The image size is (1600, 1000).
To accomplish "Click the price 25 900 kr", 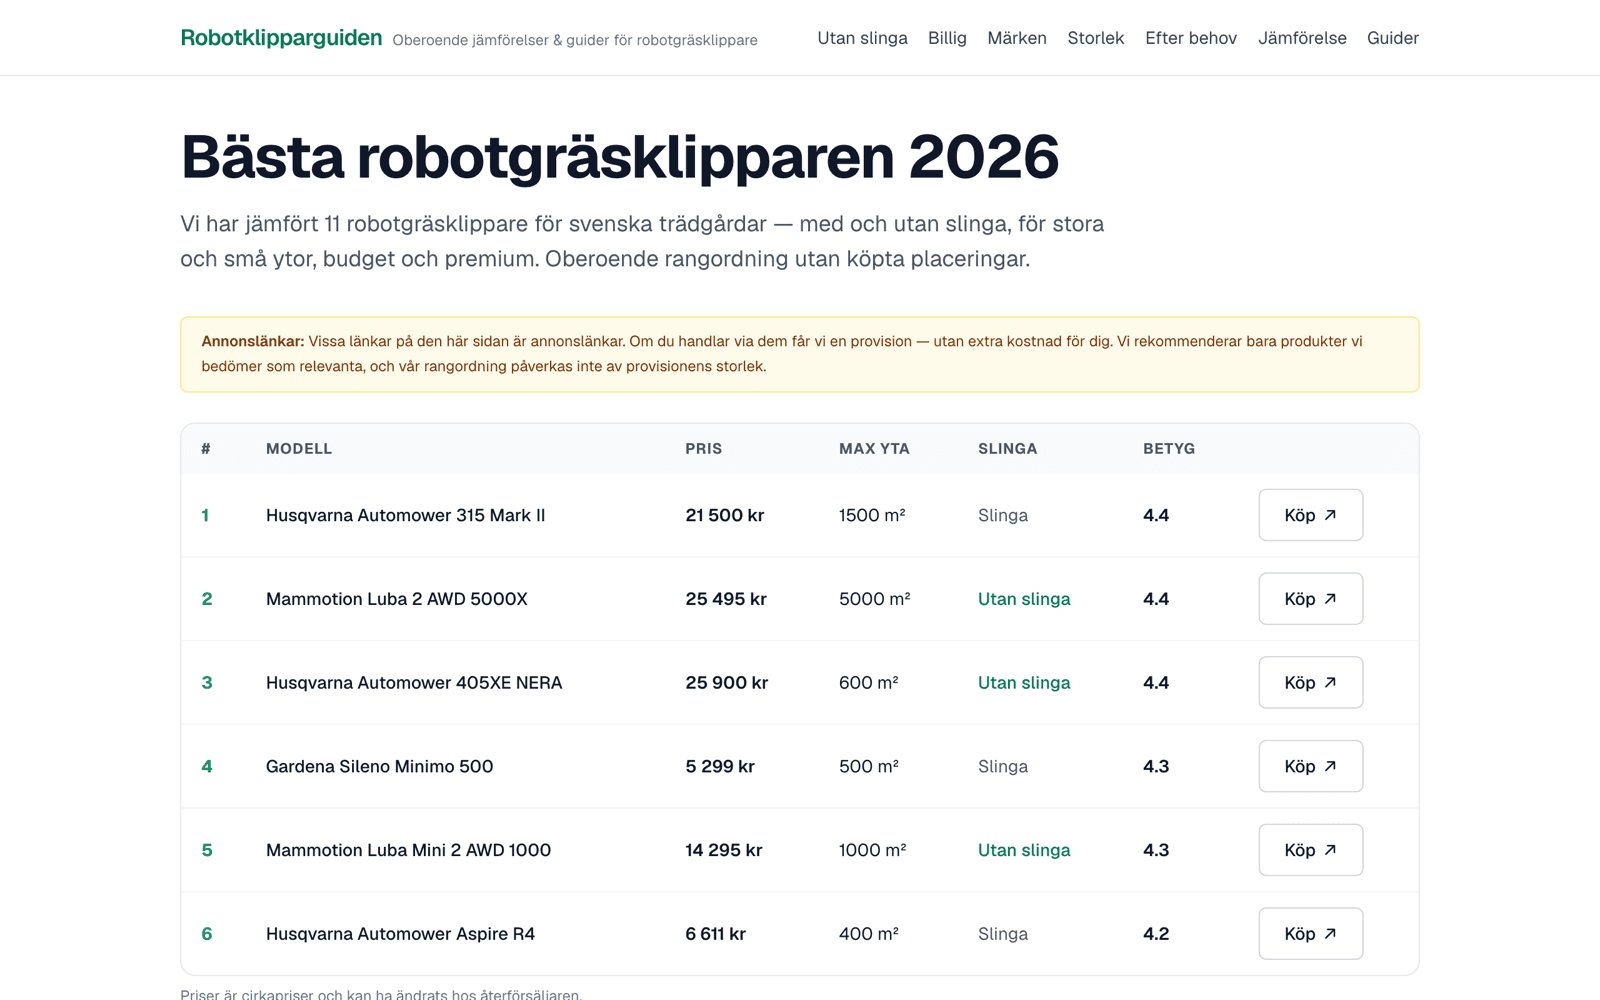I will tap(726, 683).
